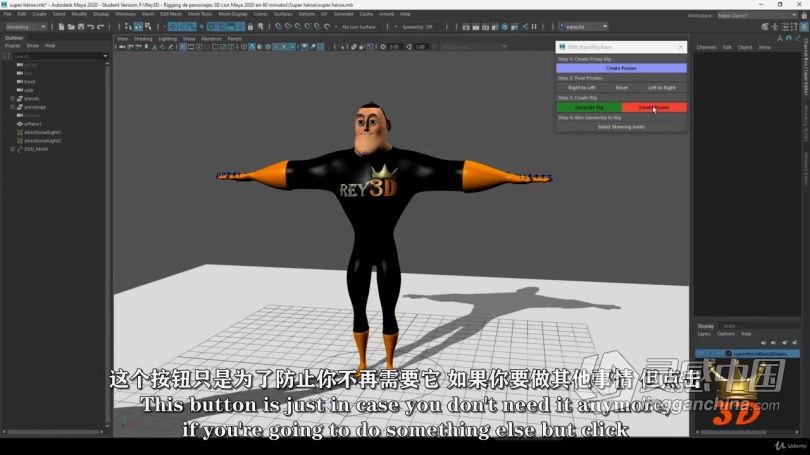Click the directionalLight1 icon in Outliner
This screenshot has height=455, width=810.
pyautogui.click(x=20, y=132)
